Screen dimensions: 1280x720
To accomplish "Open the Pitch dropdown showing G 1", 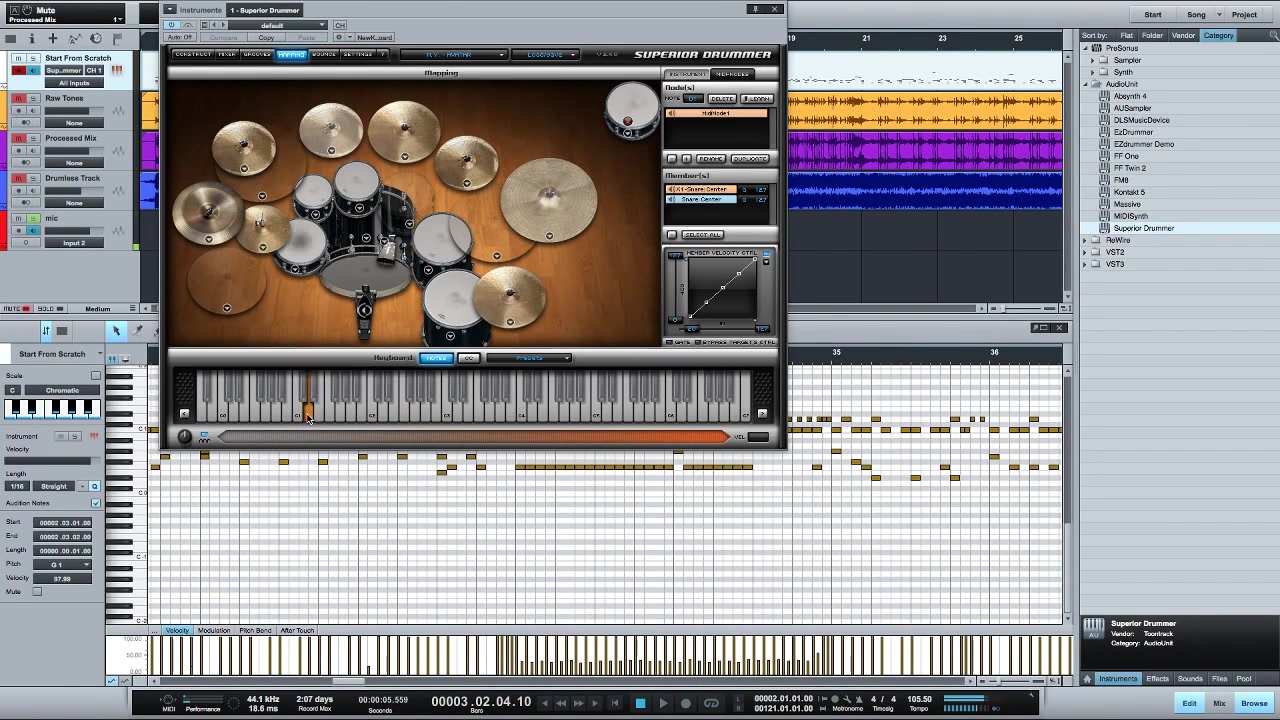I will (x=63, y=564).
